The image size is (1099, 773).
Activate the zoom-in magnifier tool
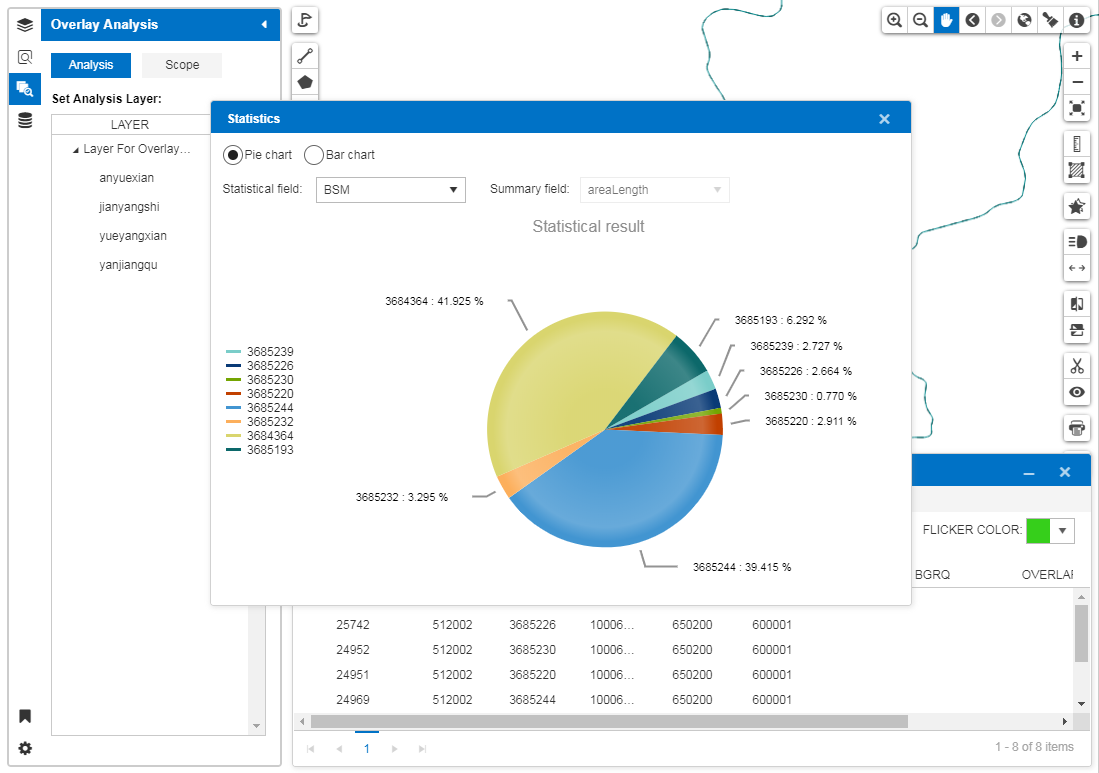[x=894, y=20]
